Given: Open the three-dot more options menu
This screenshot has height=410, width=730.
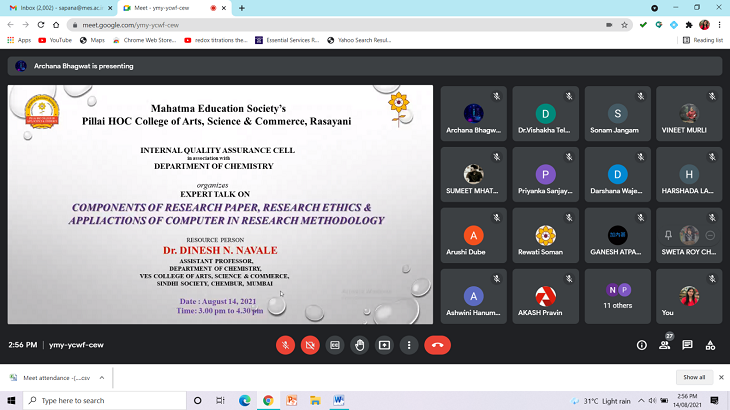Looking at the screenshot, I should (x=408, y=344).
